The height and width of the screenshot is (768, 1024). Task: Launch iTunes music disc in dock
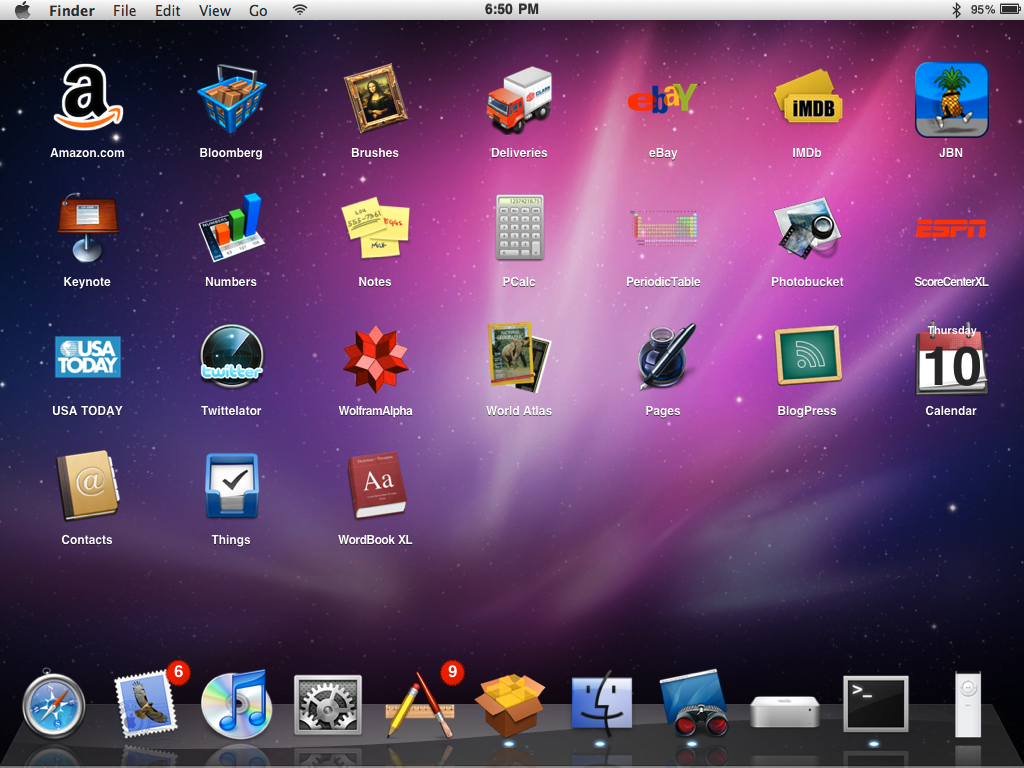tap(235, 705)
